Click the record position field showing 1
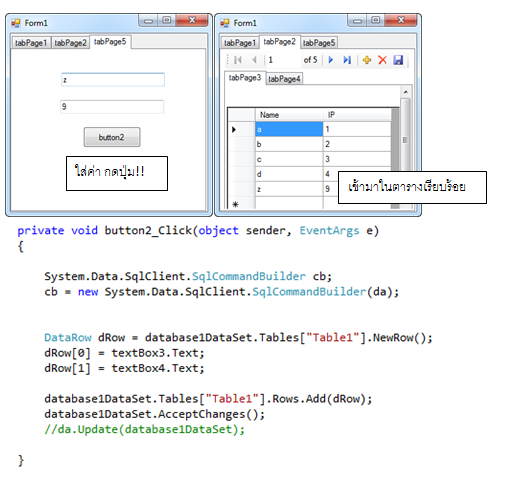 pyautogui.click(x=283, y=60)
